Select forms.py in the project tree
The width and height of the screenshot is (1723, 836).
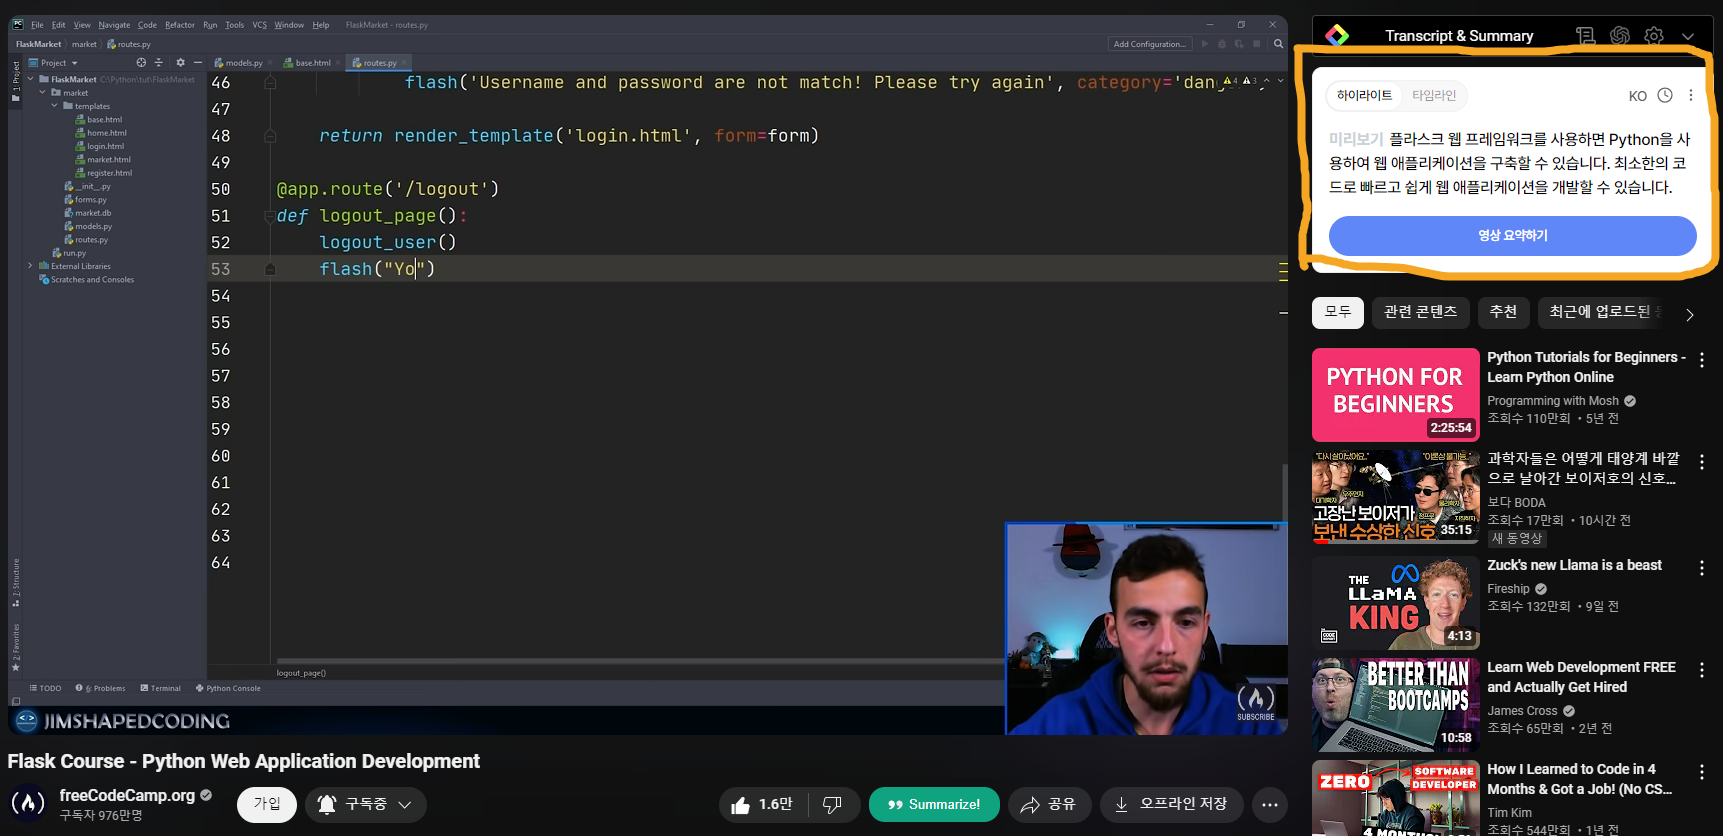coord(85,200)
